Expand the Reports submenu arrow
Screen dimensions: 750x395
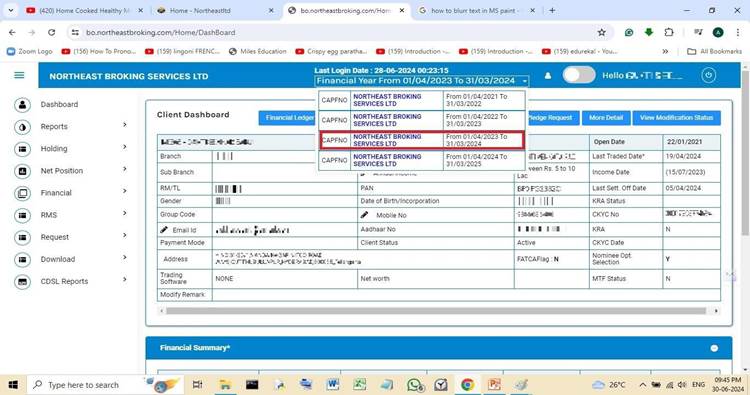pos(124,125)
